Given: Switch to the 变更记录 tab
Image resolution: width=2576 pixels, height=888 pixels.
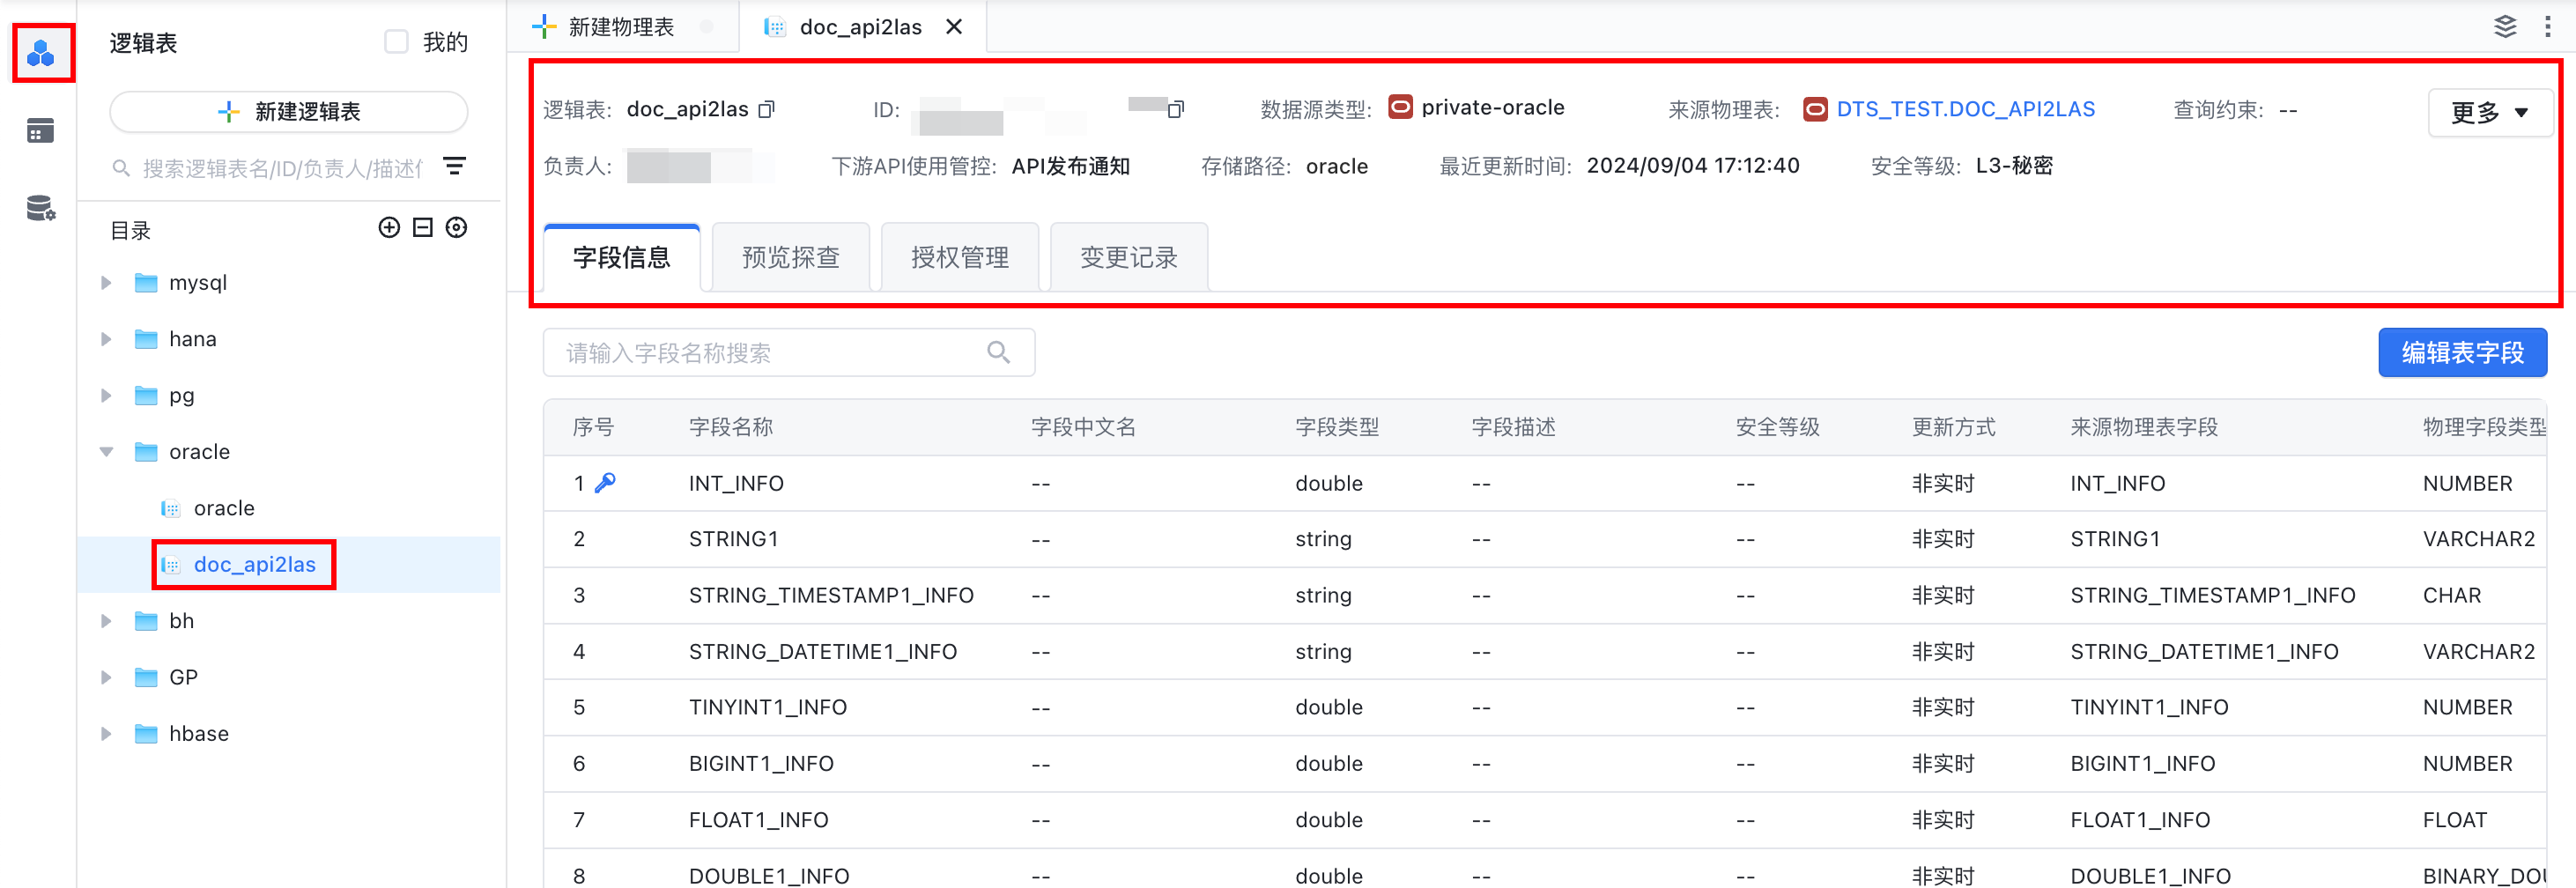Looking at the screenshot, I should (x=1129, y=257).
